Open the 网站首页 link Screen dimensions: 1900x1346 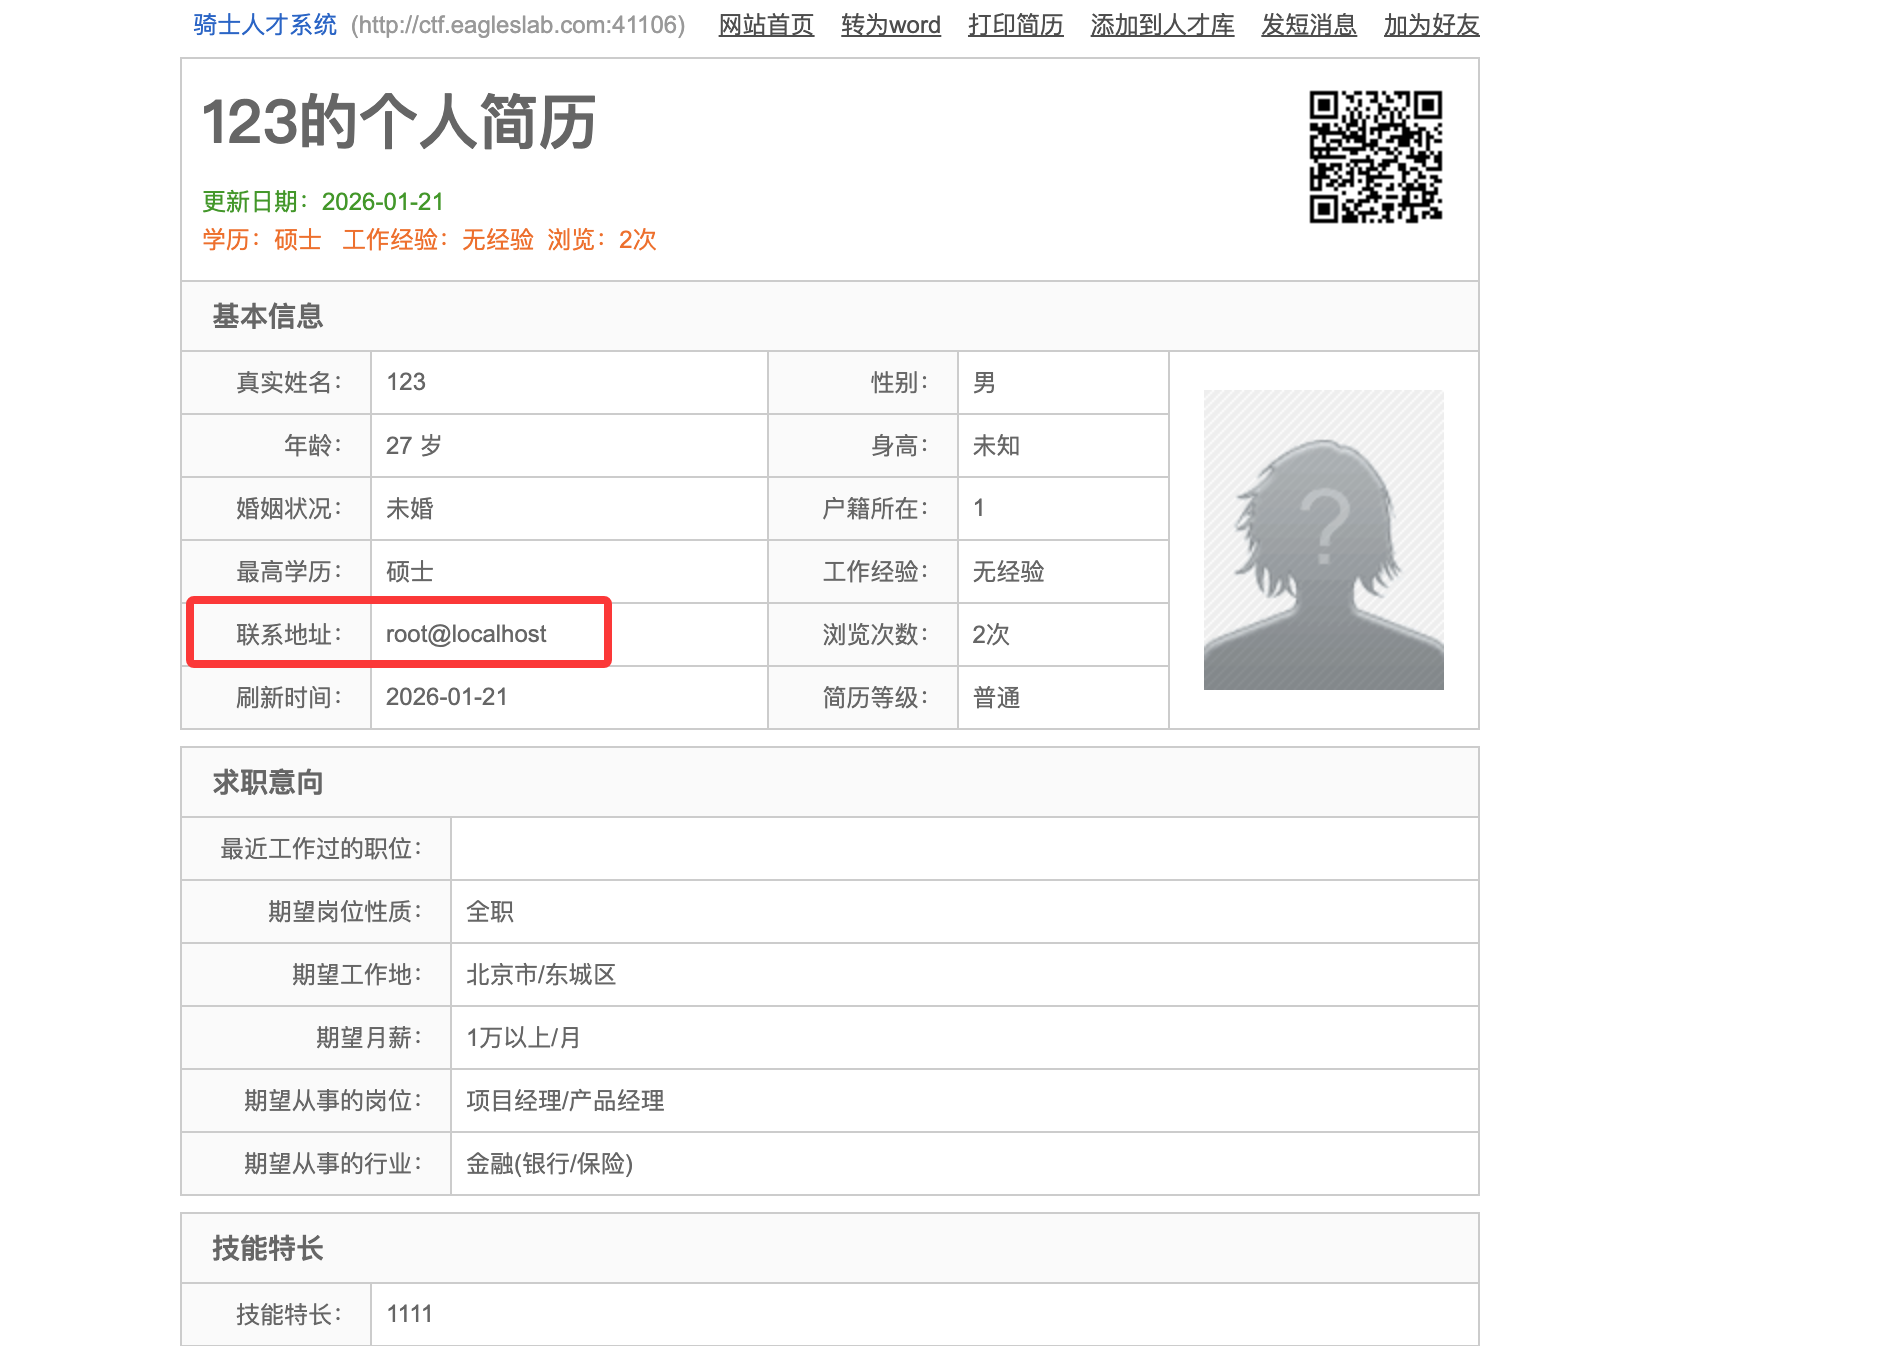pos(766,25)
